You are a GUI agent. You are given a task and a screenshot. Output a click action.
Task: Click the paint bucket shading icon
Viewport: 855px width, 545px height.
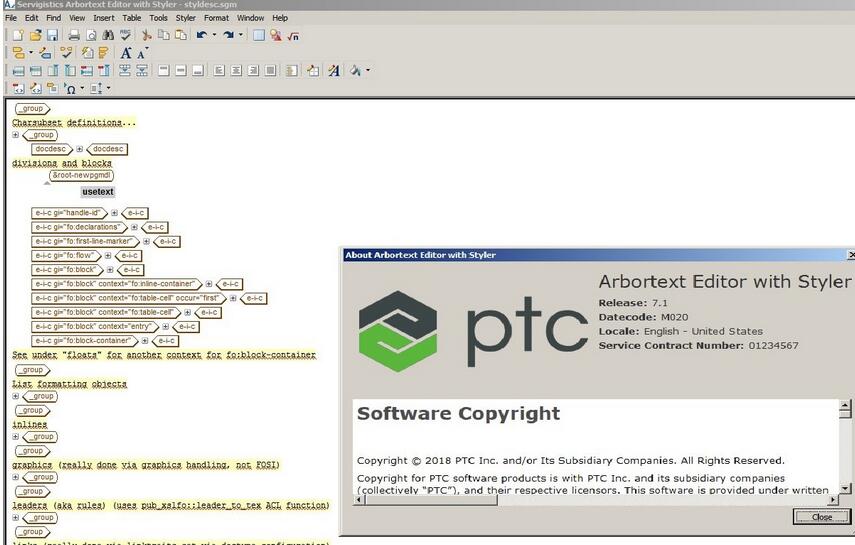pos(356,70)
